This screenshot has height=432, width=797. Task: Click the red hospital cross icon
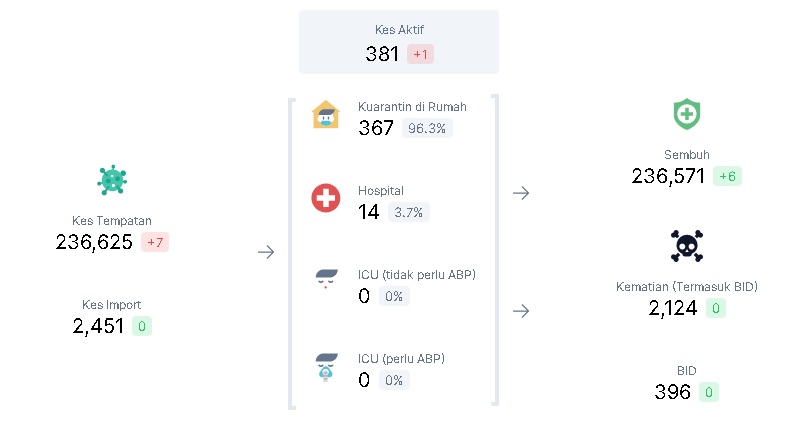[x=326, y=198]
